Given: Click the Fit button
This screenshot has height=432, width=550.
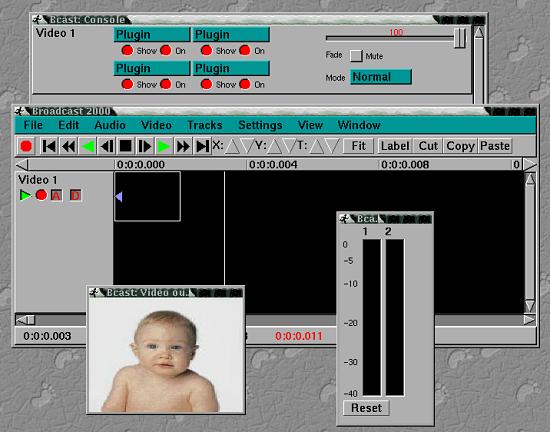Looking at the screenshot, I should tap(358, 146).
